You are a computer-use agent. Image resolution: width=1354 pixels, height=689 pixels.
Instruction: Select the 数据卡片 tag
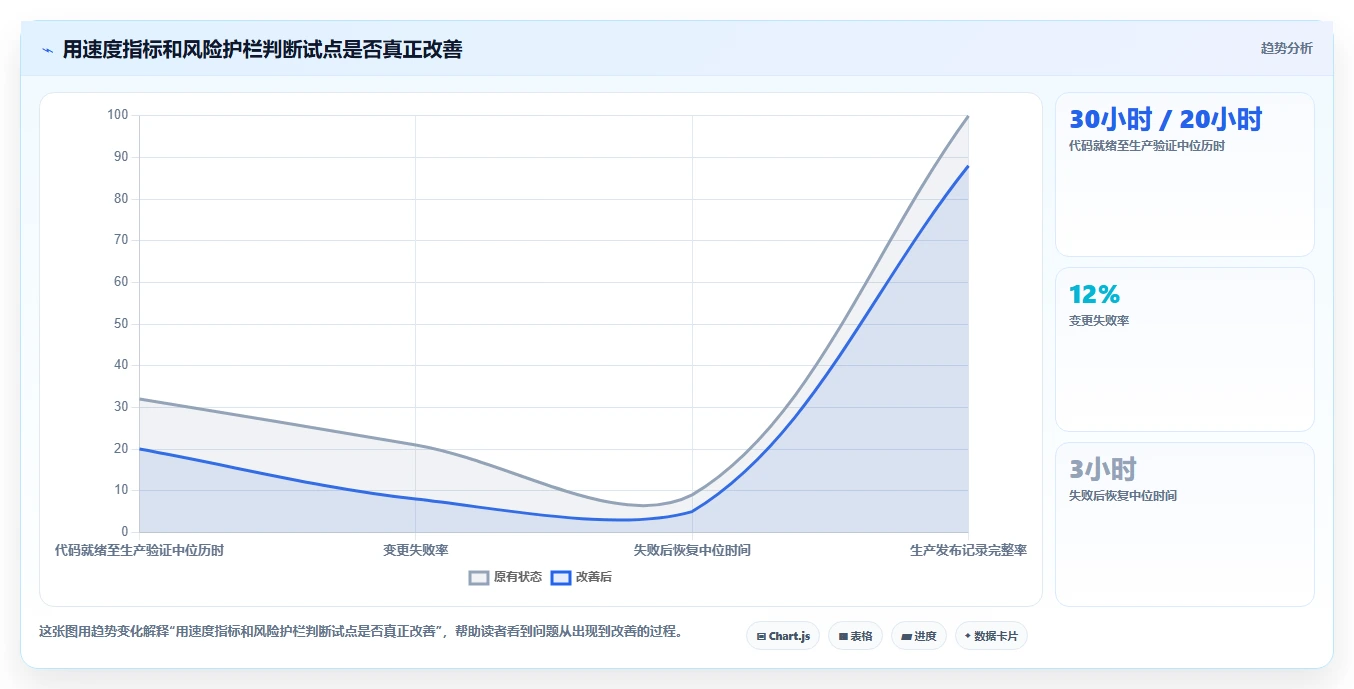tap(991, 636)
